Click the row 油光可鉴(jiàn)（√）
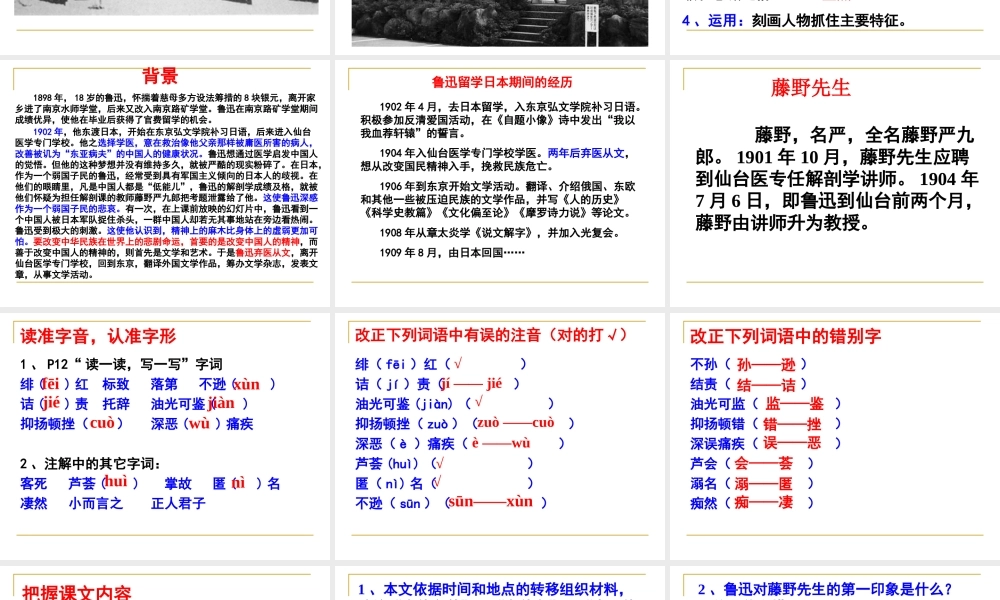 click(455, 404)
